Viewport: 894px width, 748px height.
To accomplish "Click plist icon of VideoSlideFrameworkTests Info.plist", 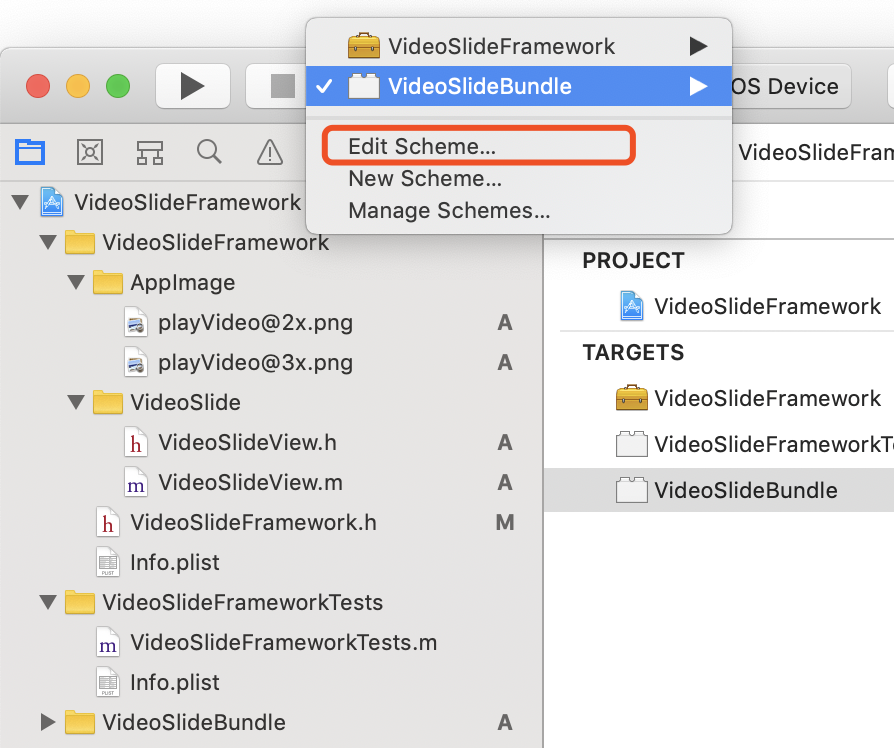I will (x=108, y=682).
